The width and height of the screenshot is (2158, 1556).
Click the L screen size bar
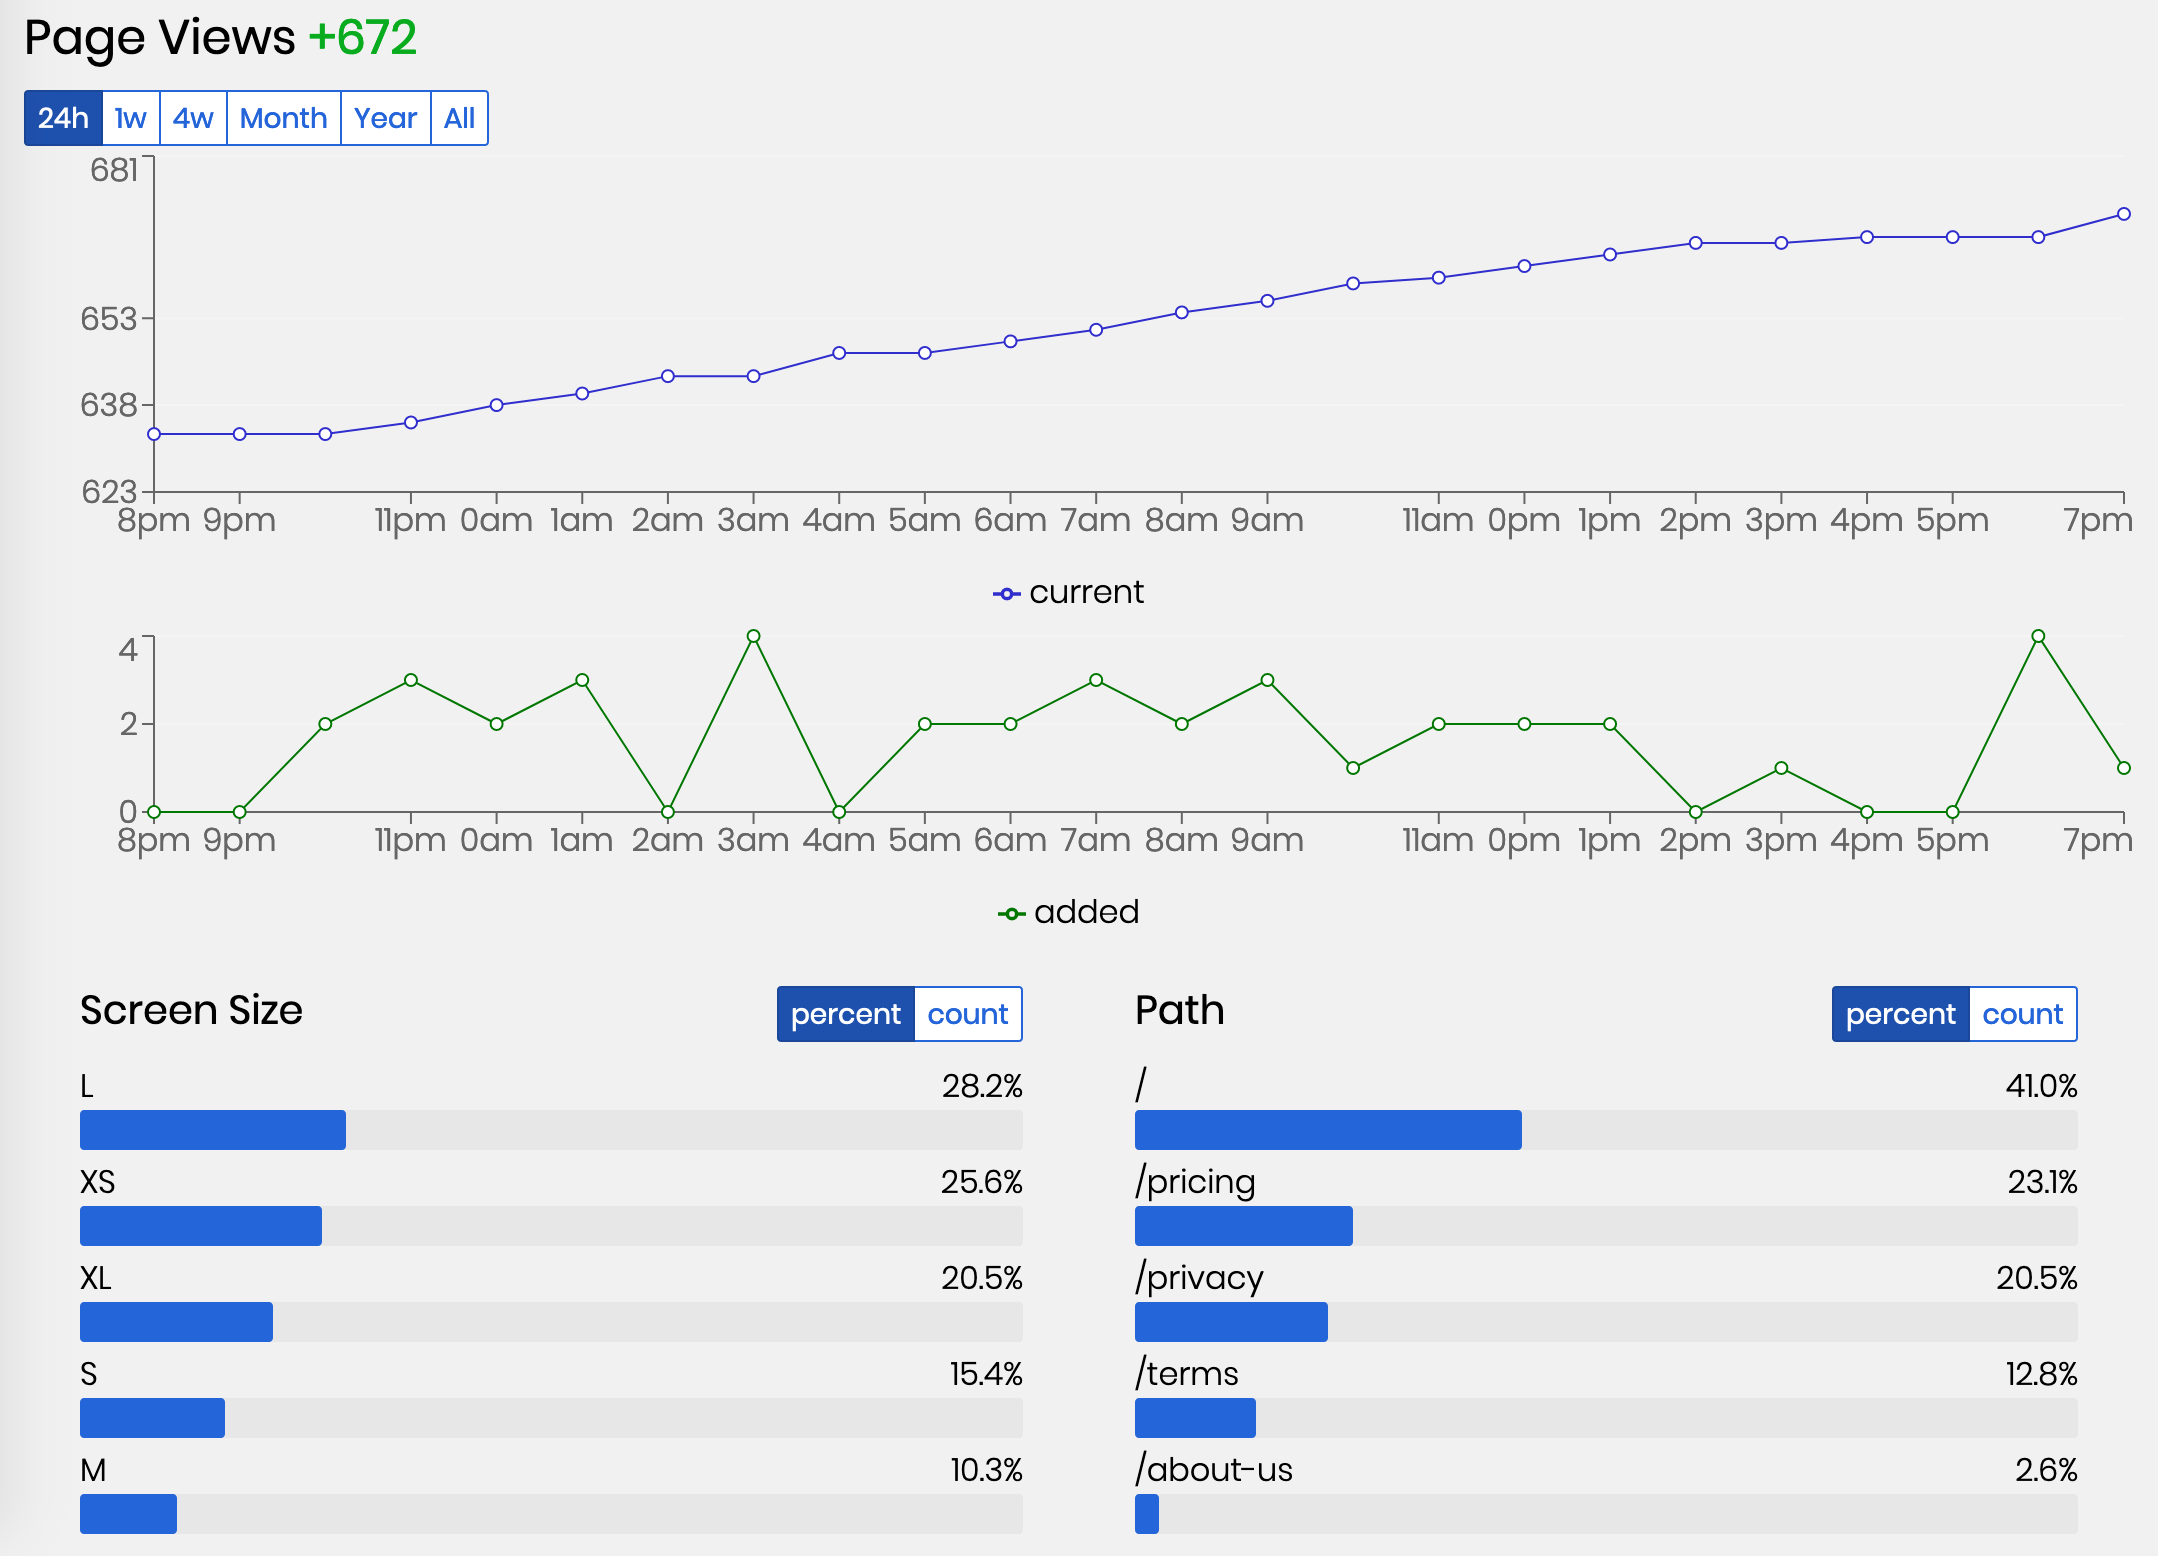point(213,1130)
